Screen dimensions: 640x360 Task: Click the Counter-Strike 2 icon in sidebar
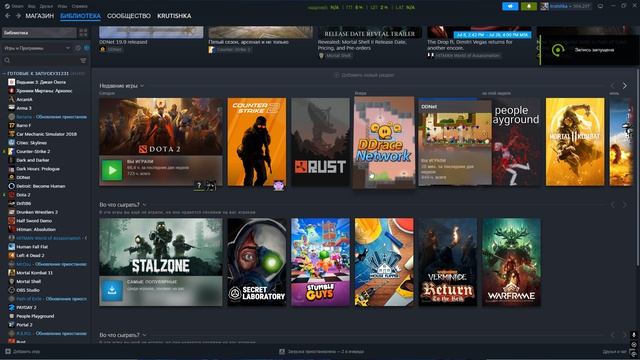pos(11,151)
